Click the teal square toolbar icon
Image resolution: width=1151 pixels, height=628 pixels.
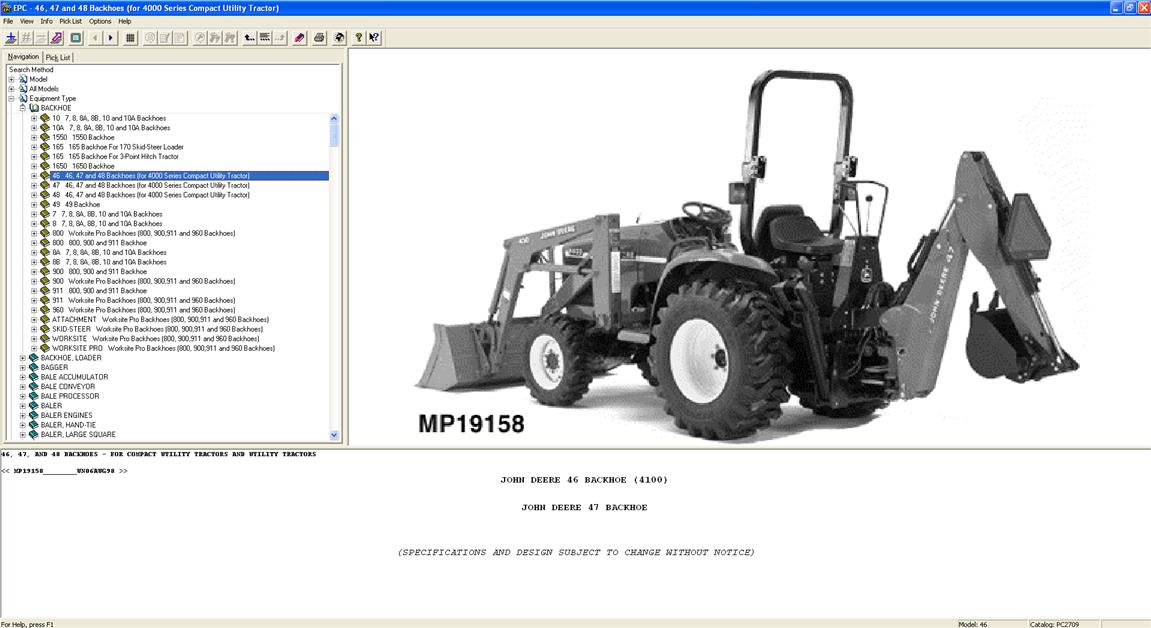[76, 37]
